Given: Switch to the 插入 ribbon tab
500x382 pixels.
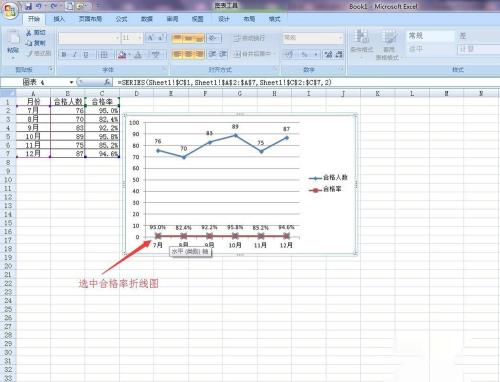Looking at the screenshot, I should [x=59, y=19].
